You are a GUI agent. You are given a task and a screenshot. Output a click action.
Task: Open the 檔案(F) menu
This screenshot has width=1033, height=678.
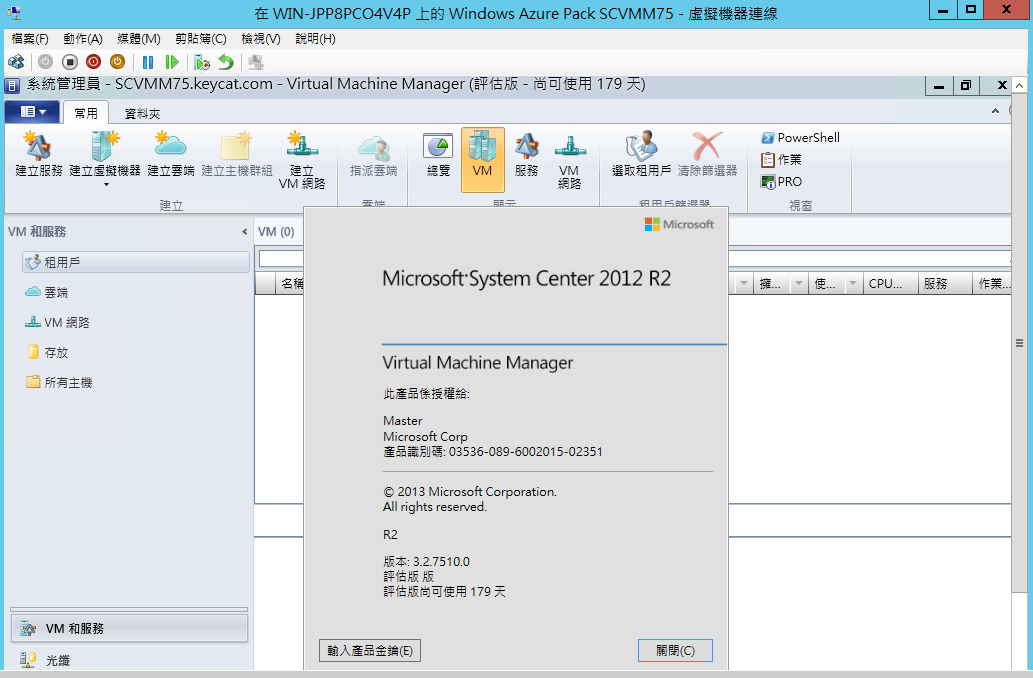click(30, 39)
